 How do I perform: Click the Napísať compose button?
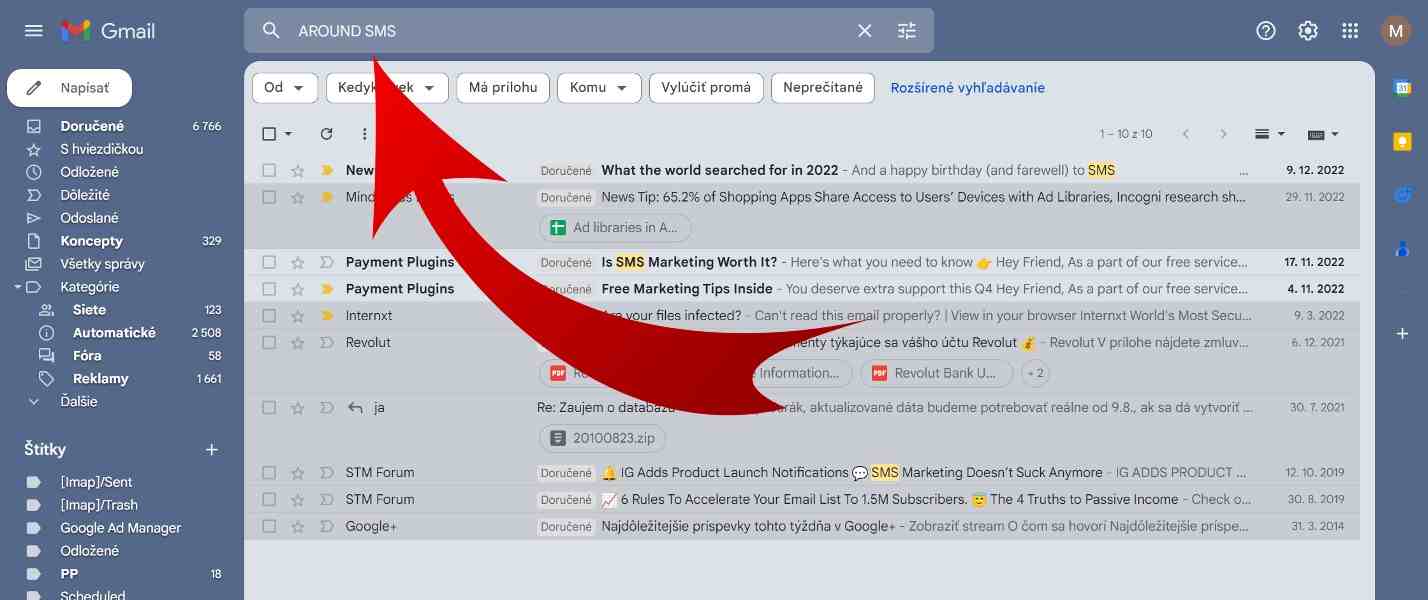pos(69,88)
